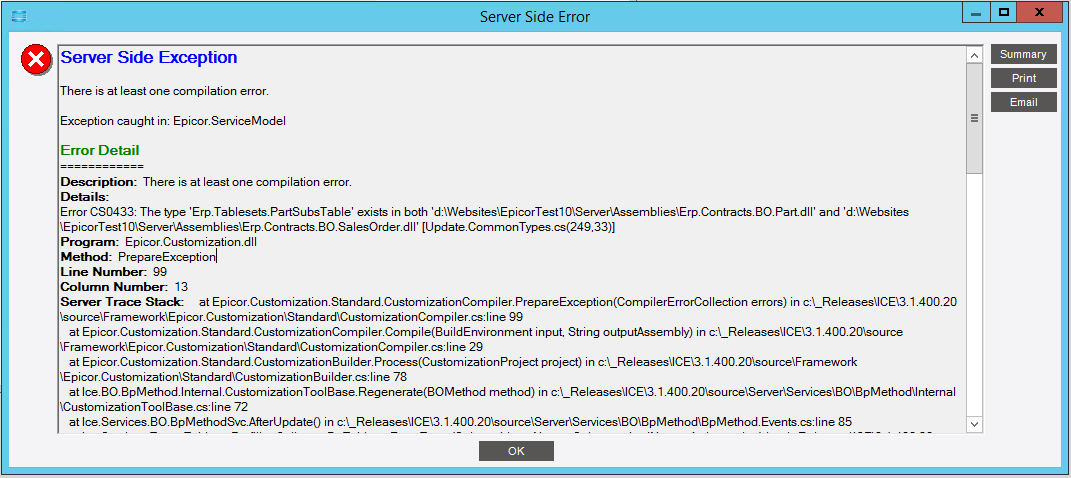Viewport: 1071px width, 478px height.
Task: Click the green Error Detail heading
Action: [100, 150]
